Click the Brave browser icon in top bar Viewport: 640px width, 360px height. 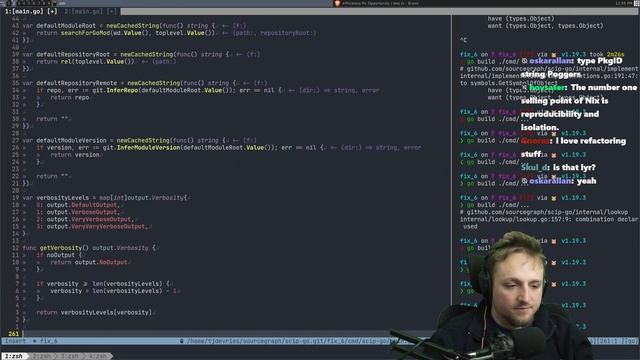click(x=337, y=3)
